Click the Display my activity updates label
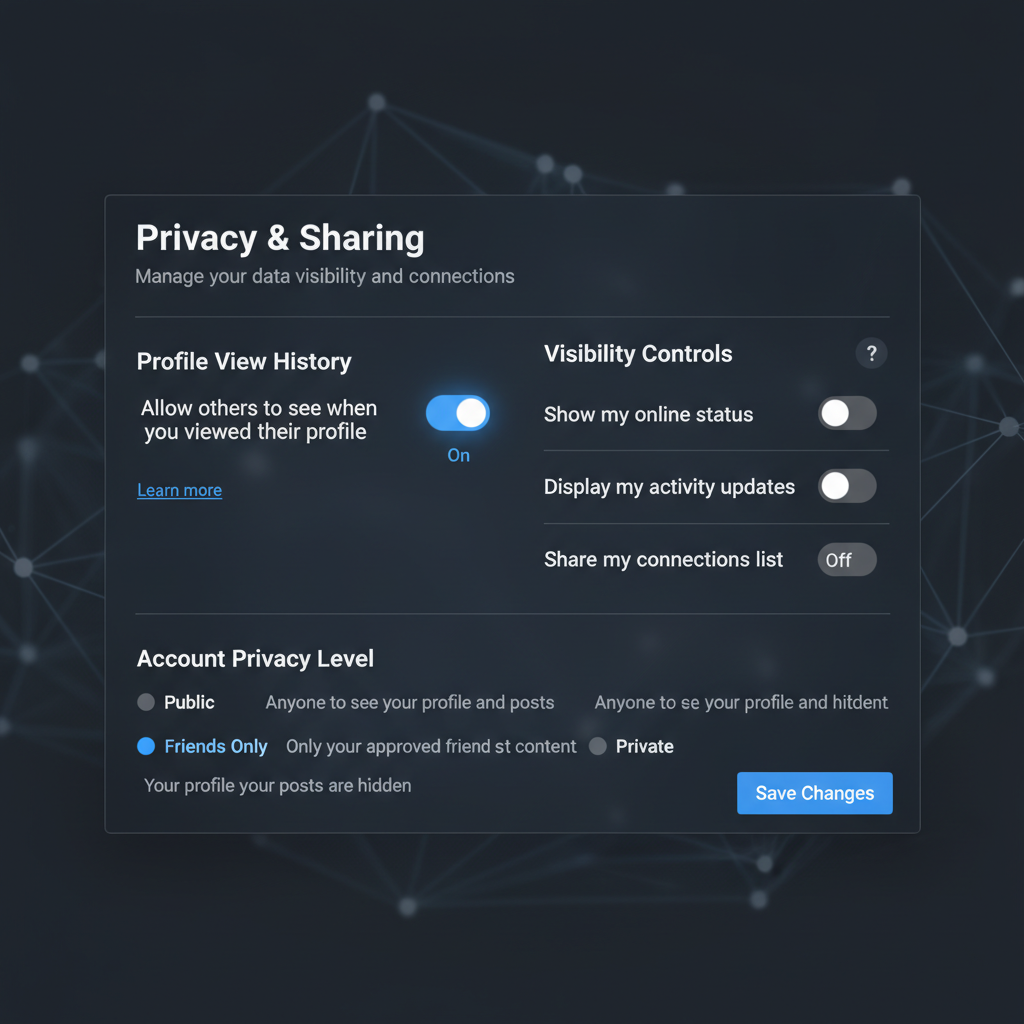1024x1024 pixels. click(669, 487)
